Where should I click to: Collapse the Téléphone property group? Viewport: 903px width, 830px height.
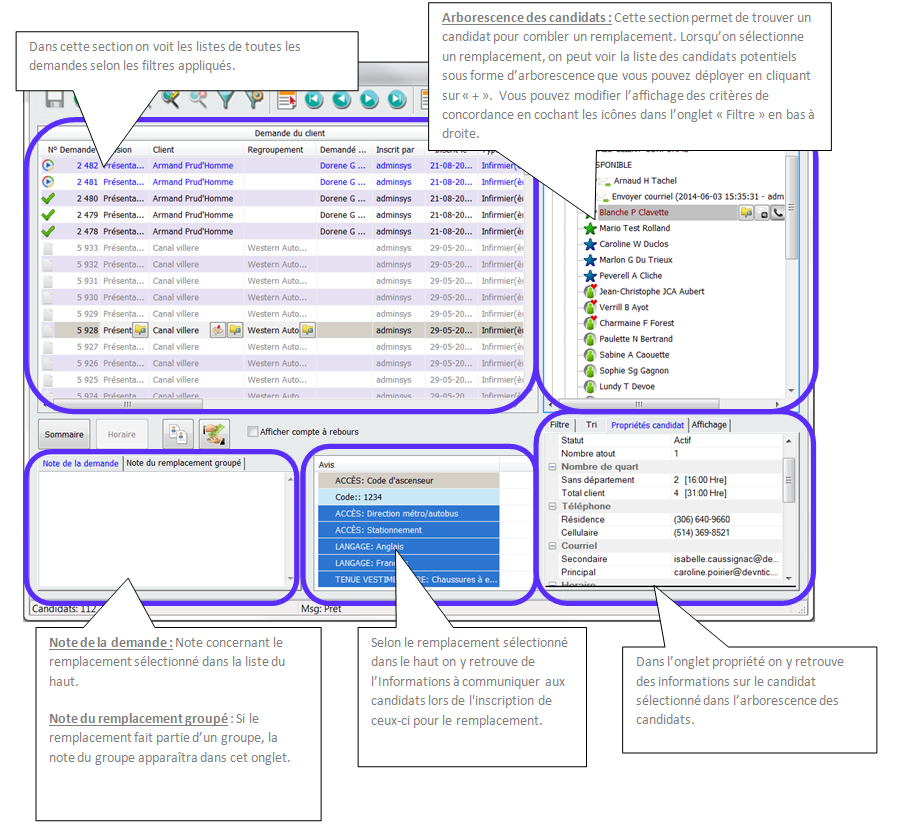pos(552,507)
